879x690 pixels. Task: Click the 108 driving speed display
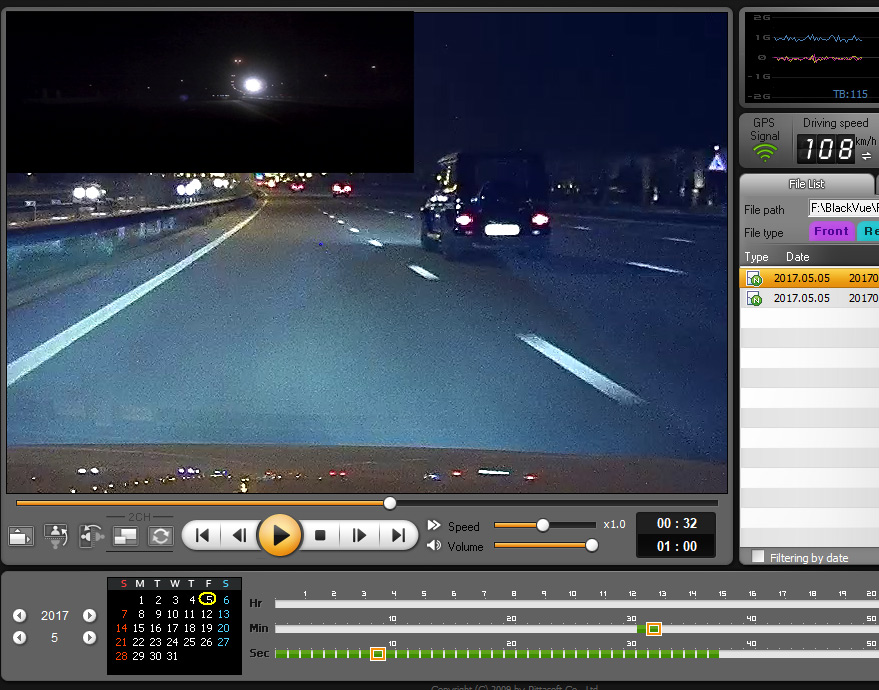tap(826, 149)
